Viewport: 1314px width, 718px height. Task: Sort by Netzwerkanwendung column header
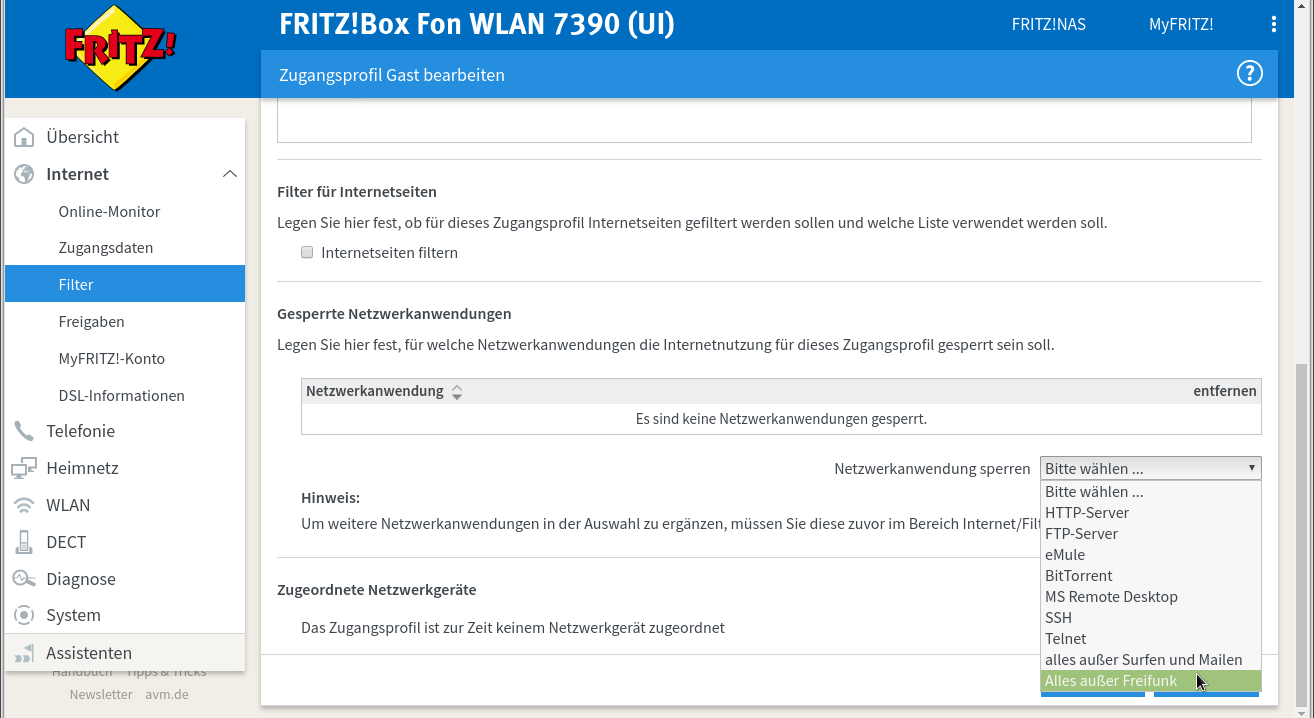click(x=375, y=391)
